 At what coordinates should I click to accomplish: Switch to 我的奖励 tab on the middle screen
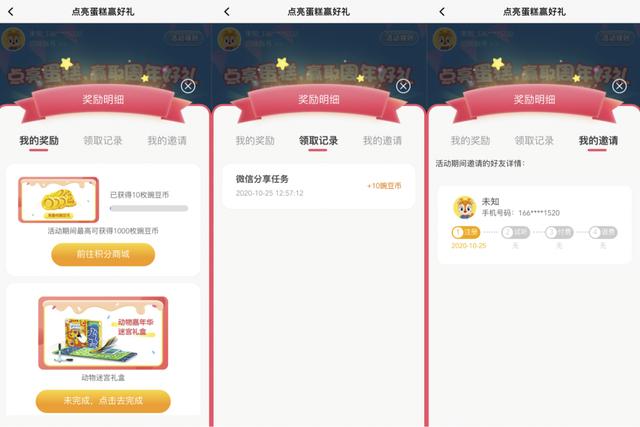coord(255,141)
